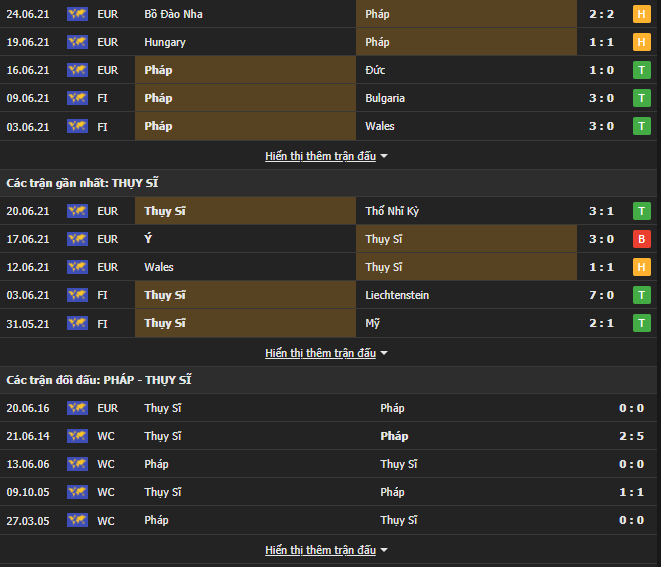The image size is (661, 567).
Task: Click the red B result badge for Ý vs Thụy Sĩ
Action: pyautogui.click(x=641, y=239)
